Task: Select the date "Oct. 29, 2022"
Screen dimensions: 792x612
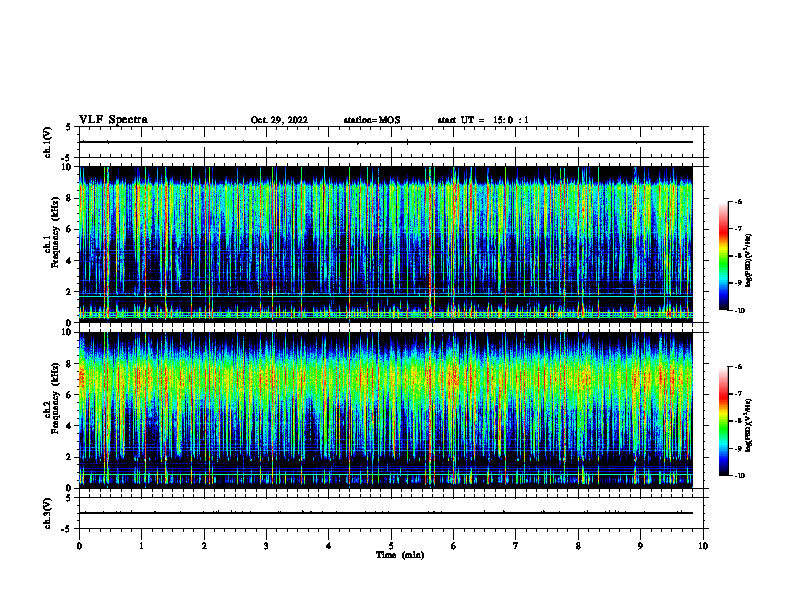Action: [x=279, y=120]
